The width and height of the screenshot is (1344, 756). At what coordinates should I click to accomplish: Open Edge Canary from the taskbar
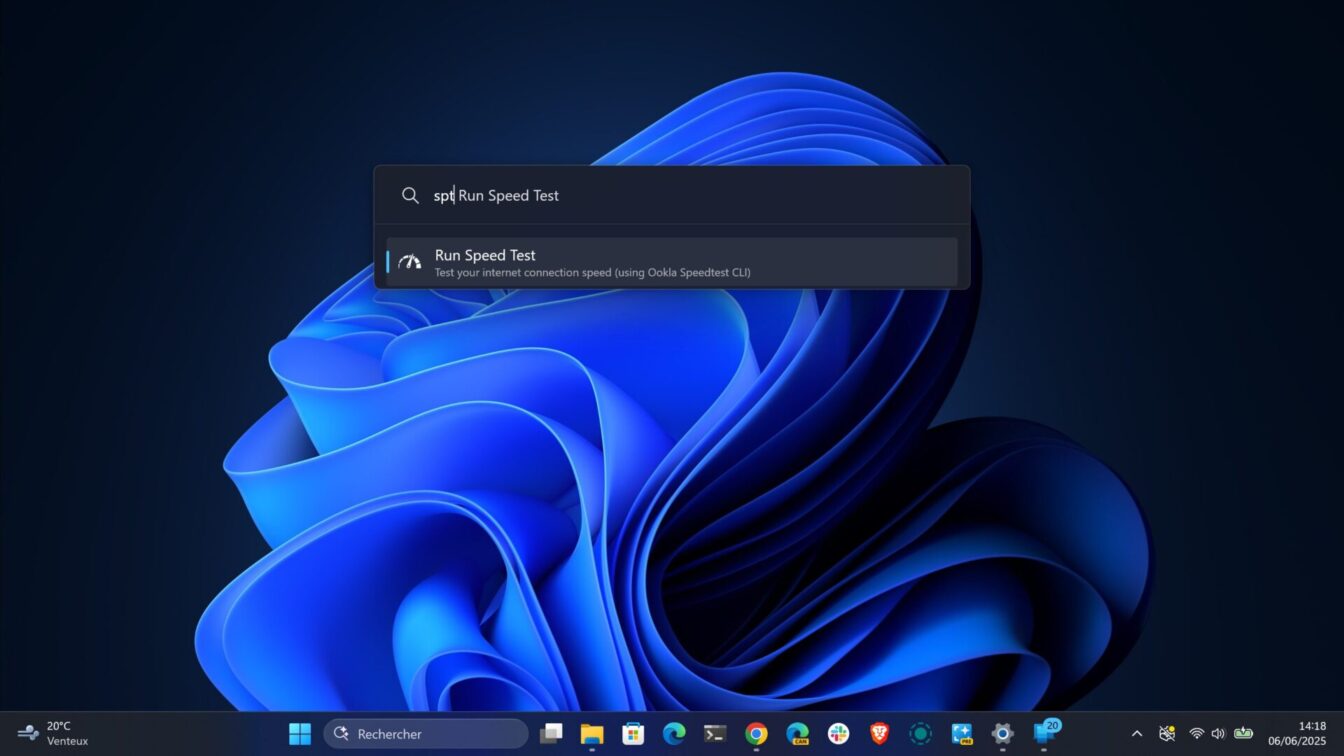pos(797,734)
